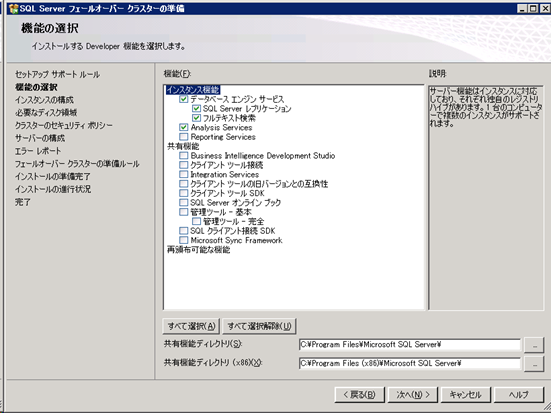Screen dimensions: 551x413
Task: Click フェールオーバー クラスターの準備ルール step
Action: tap(77, 164)
